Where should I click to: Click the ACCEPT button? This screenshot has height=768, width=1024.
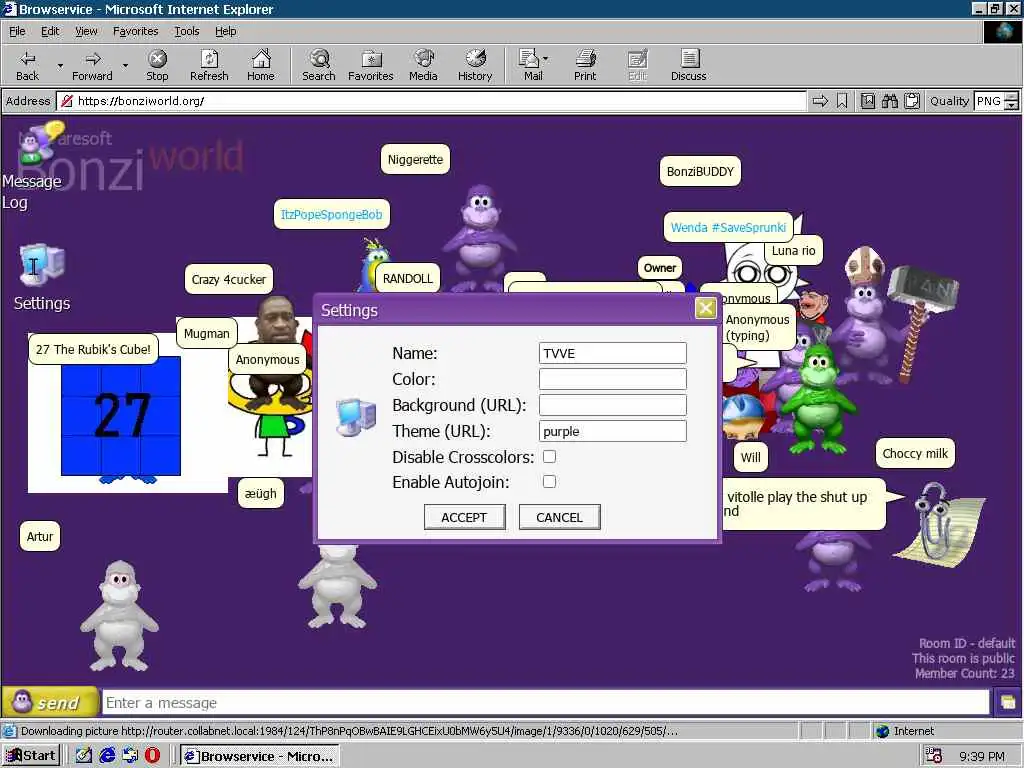464,517
